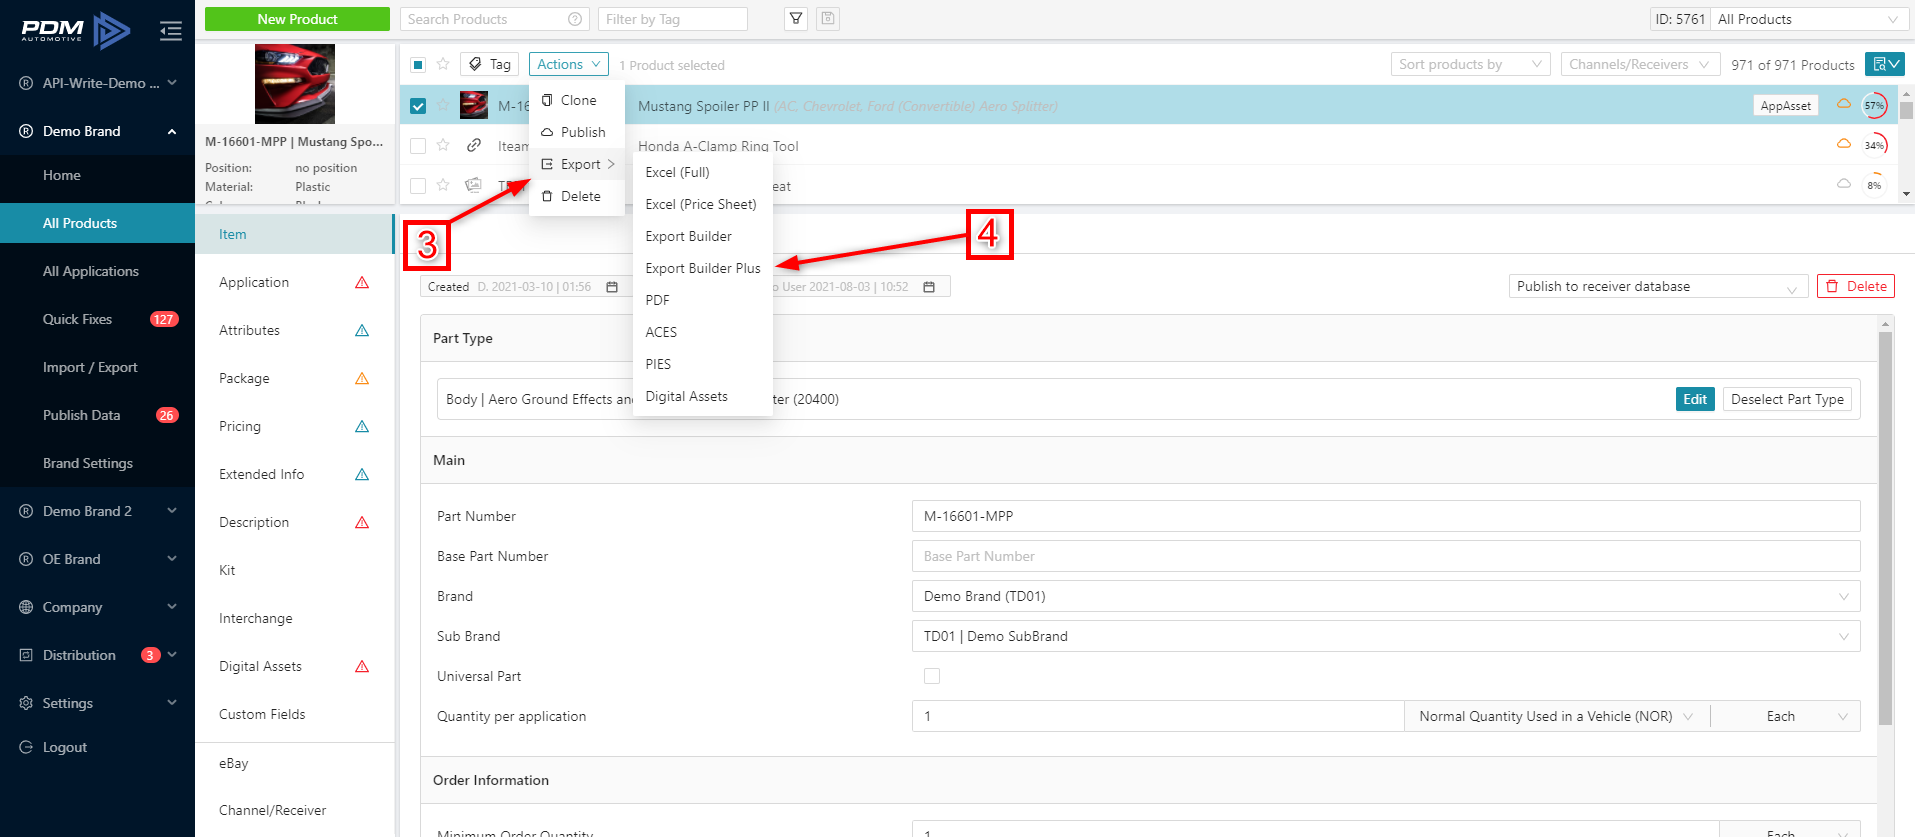Screen dimensions: 1915x837
Task: Open the Sub Brand dropdown
Action: pyautogui.click(x=1386, y=636)
